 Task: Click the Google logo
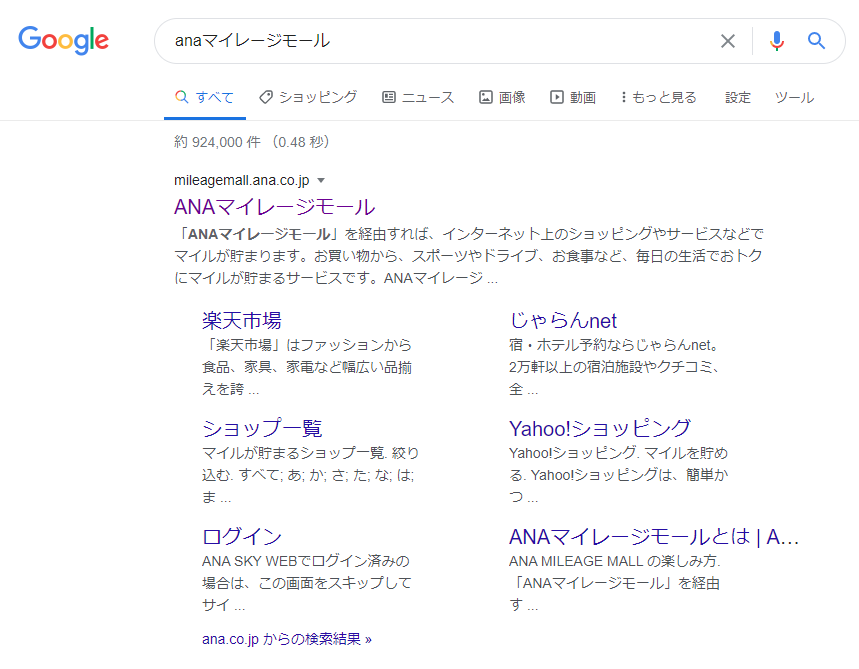(x=63, y=40)
